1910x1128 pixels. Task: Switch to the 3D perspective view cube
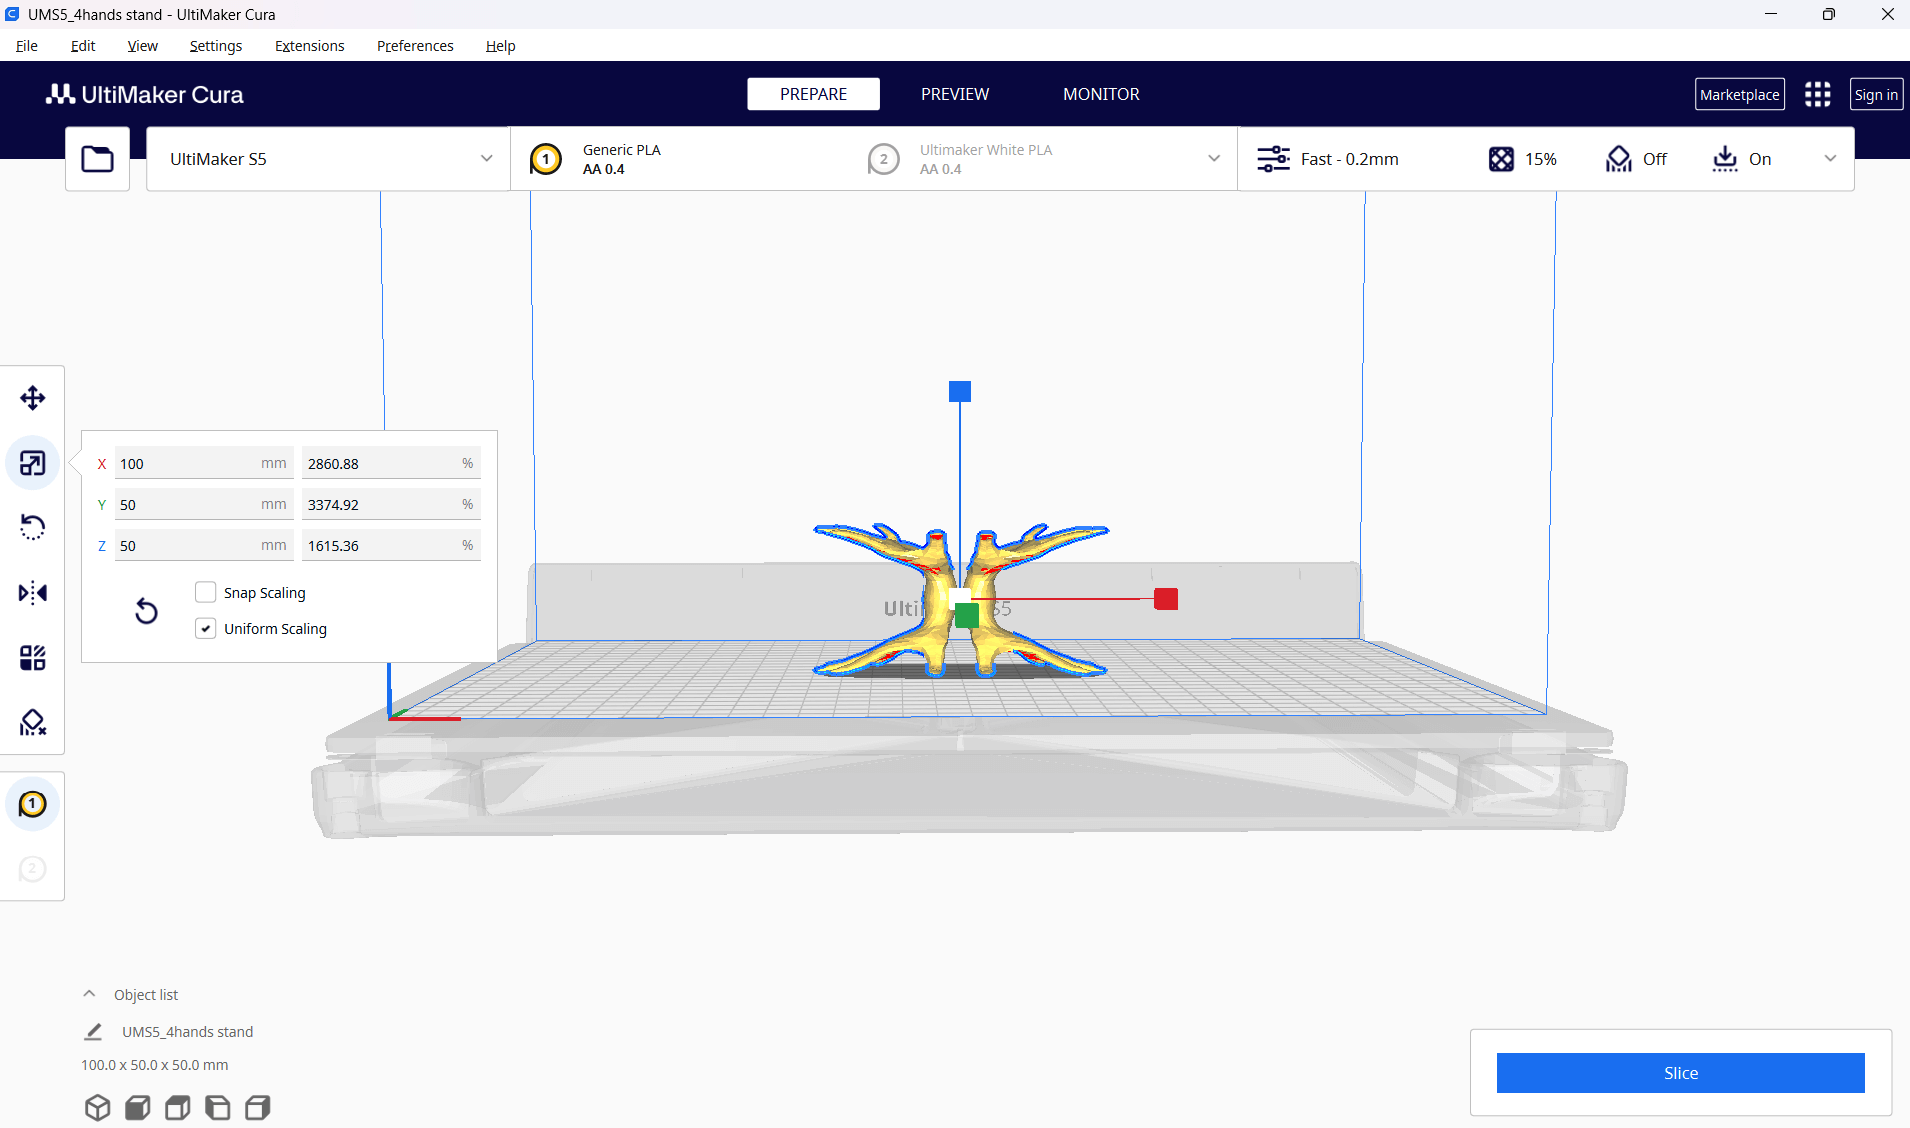pos(97,1107)
